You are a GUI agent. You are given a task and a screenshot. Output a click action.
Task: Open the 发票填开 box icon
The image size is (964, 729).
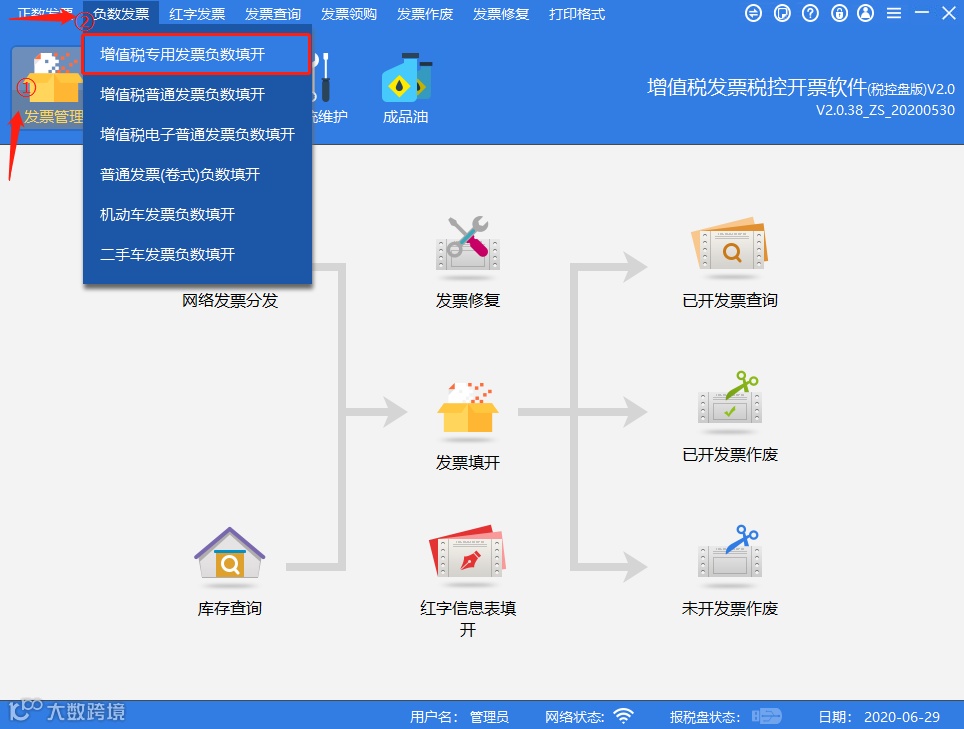pyautogui.click(x=468, y=408)
